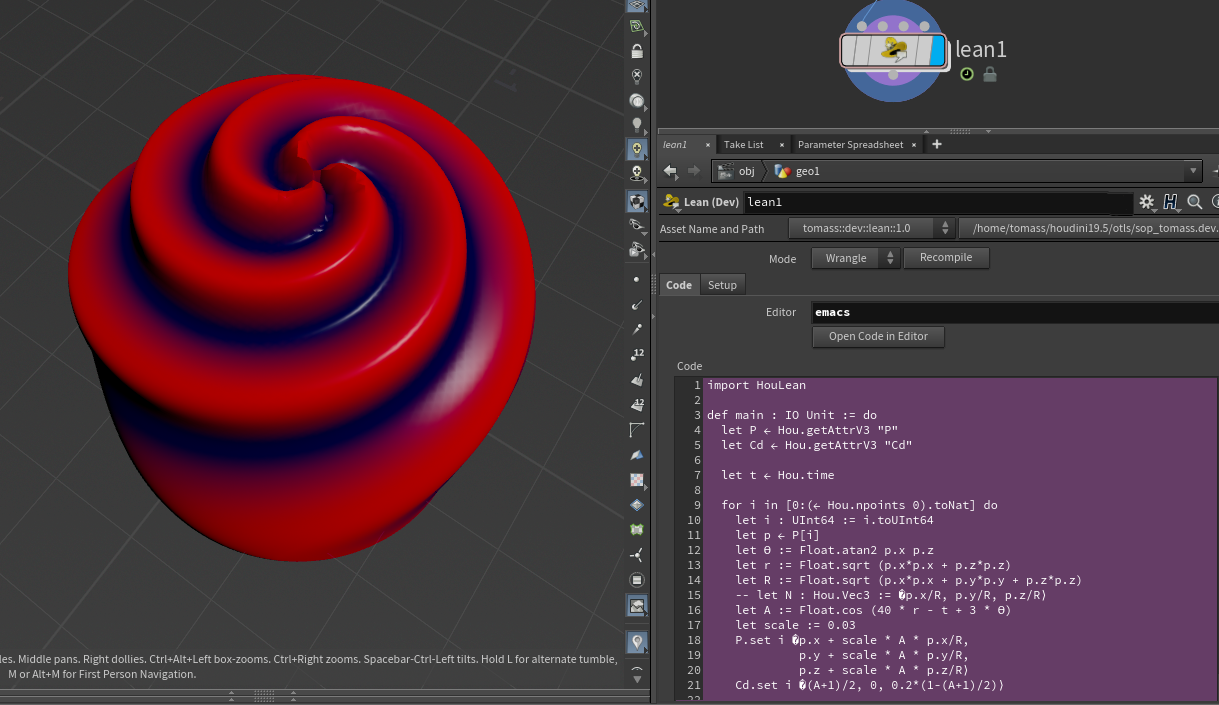Viewport: 1219px width, 705px height.
Task: Click the sunglasses with play visualizer icon
Action: [x=636, y=250]
